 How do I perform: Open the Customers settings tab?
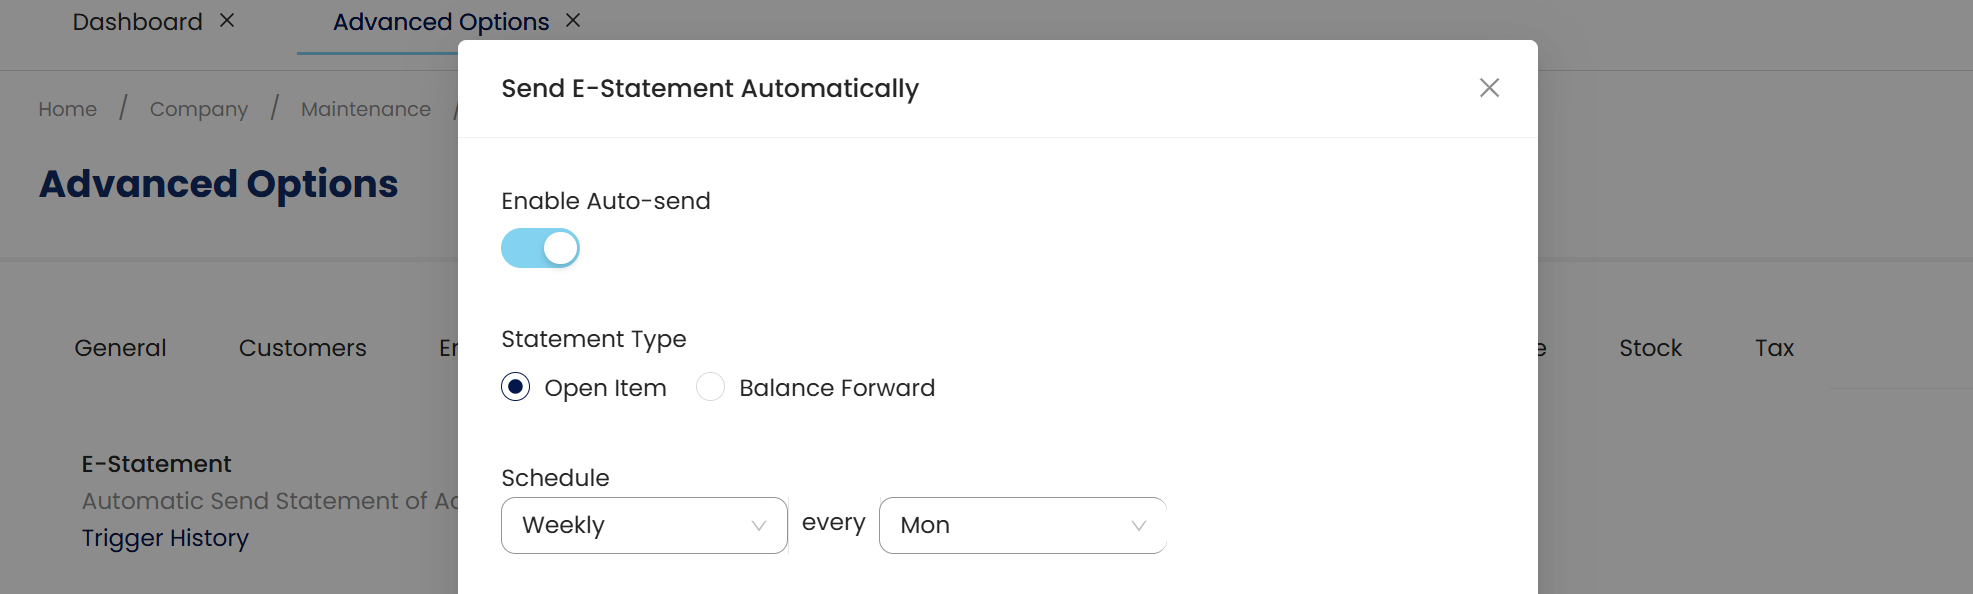point(302,348)
